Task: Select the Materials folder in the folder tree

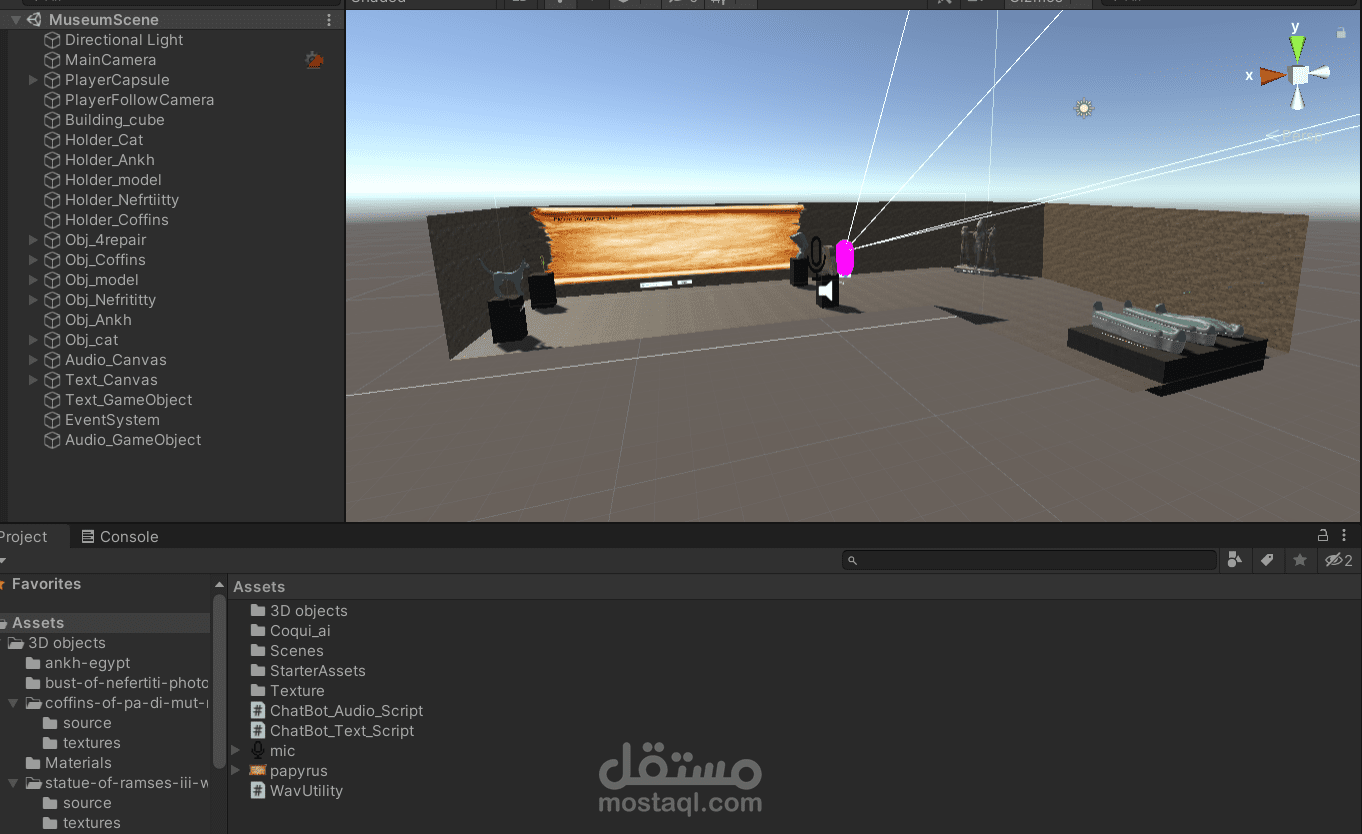Action: pos(78,763)
